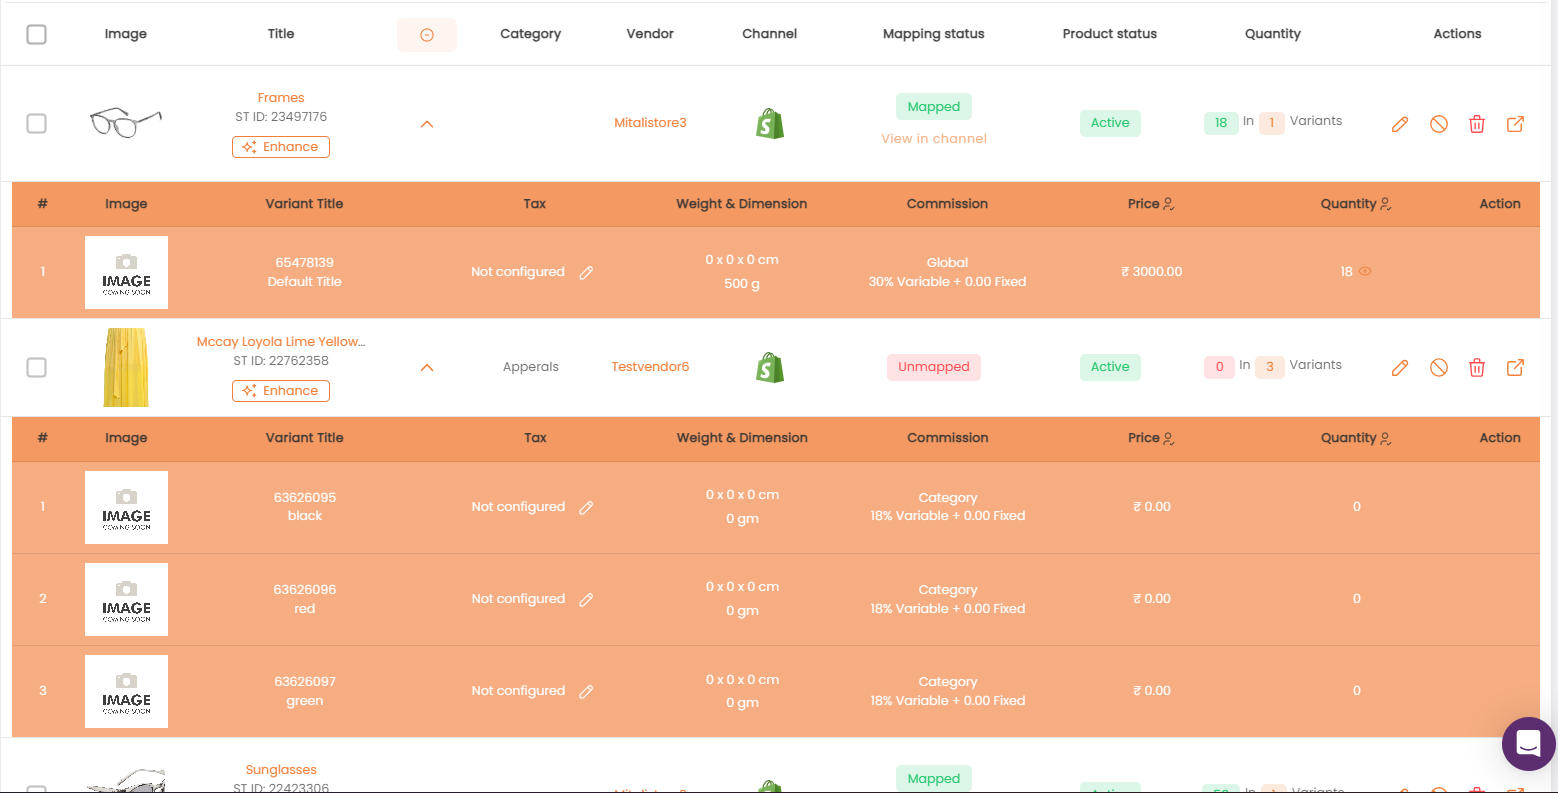Screen dimensions: 1558x793
Task: Collapse all rows using header minus button
Action: coord(427,35)
